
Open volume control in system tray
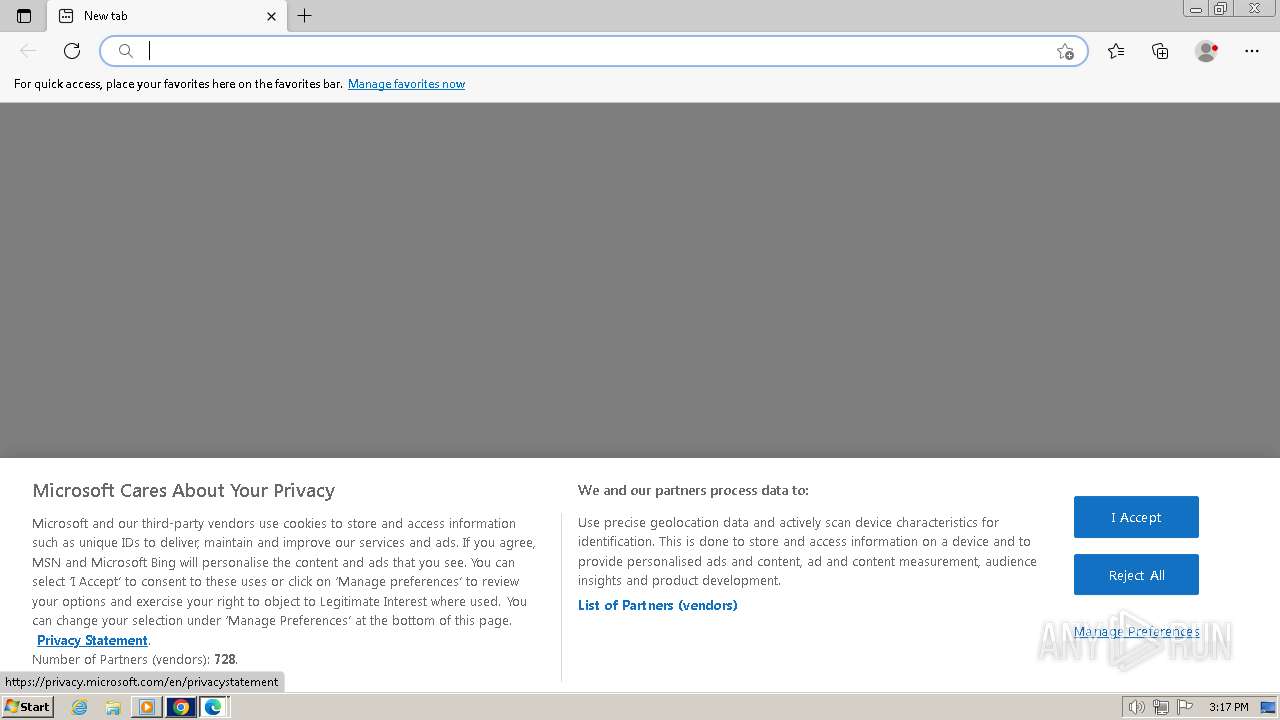(x=1136, y=707)
